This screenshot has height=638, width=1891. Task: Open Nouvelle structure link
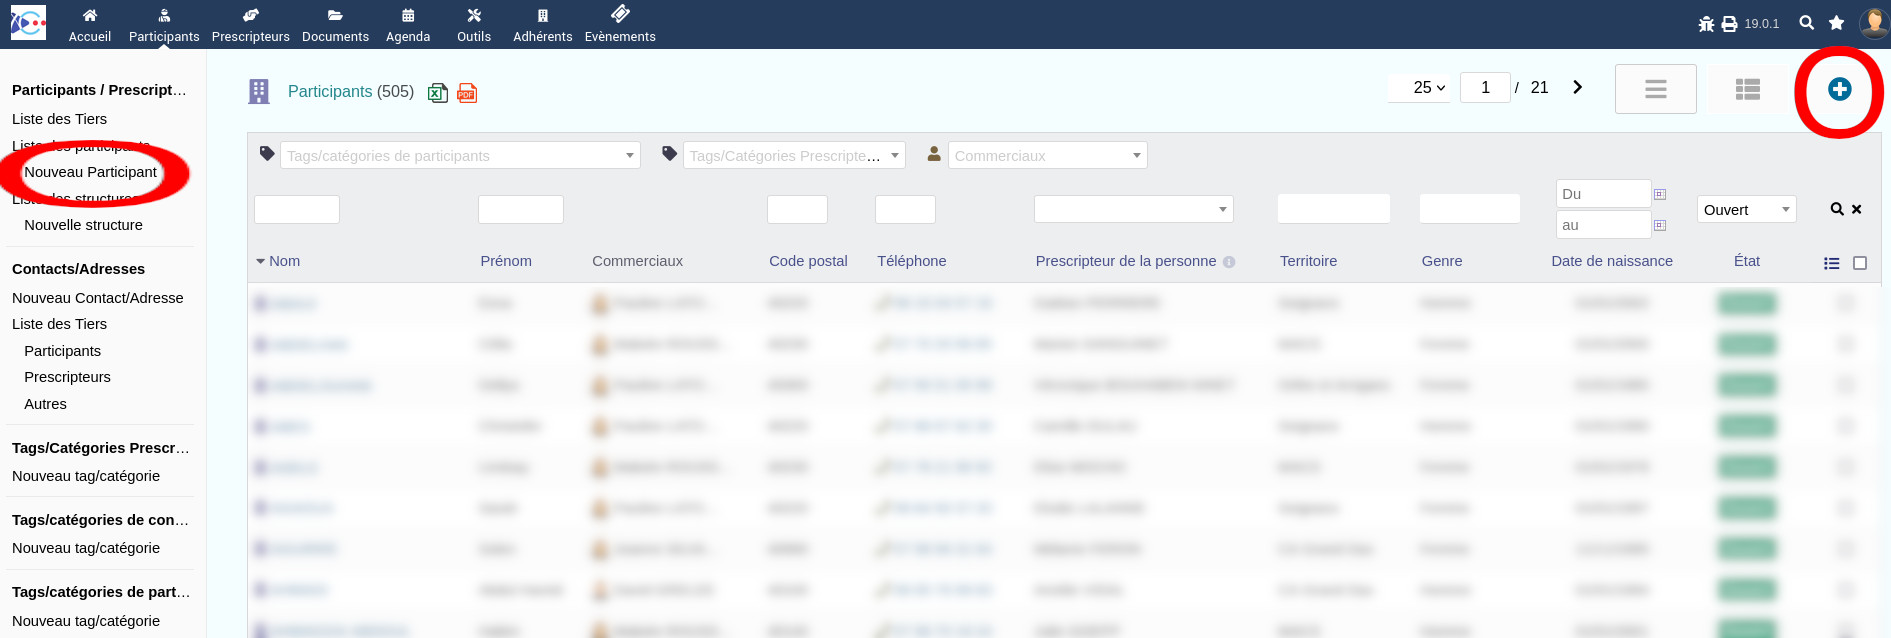83,225
